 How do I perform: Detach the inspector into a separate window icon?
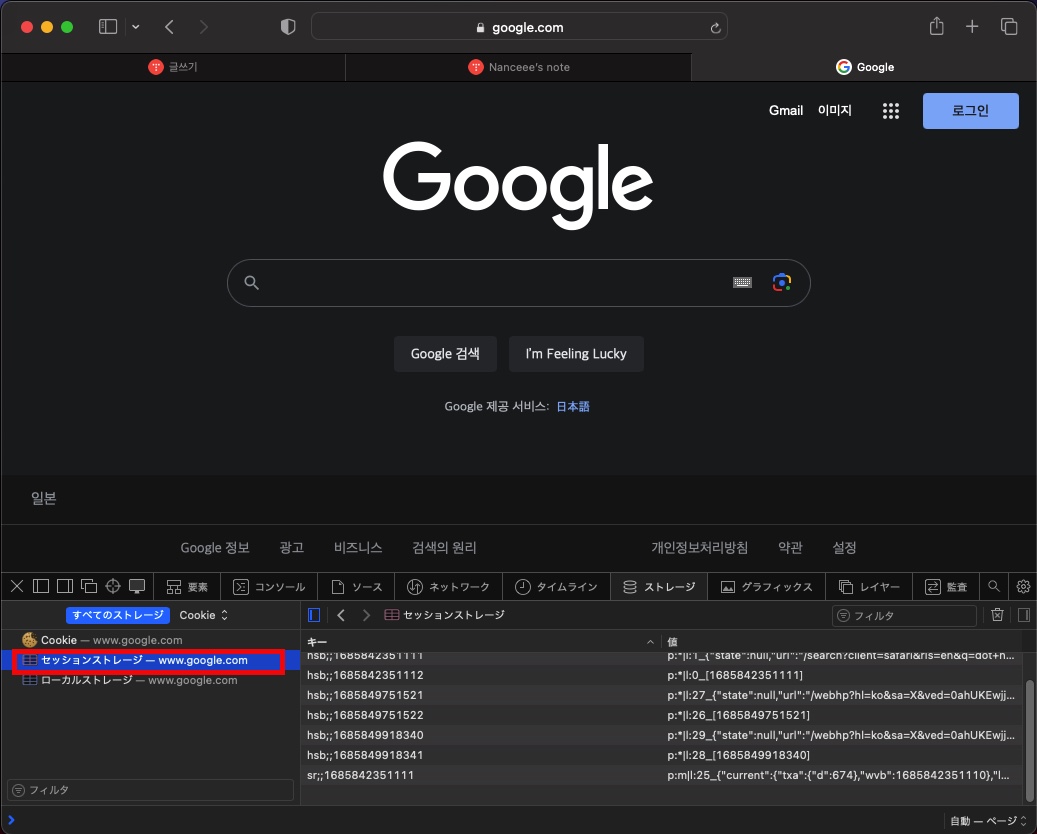click(x=89, y=586)
